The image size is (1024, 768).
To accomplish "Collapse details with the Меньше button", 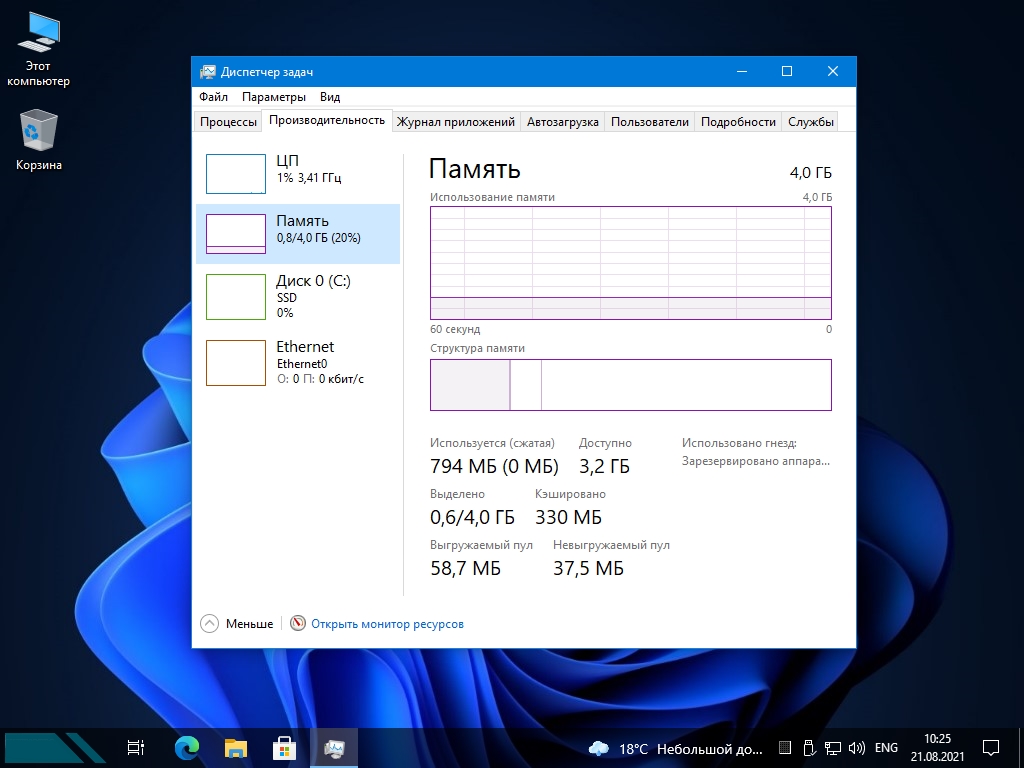I will point(236,624).
